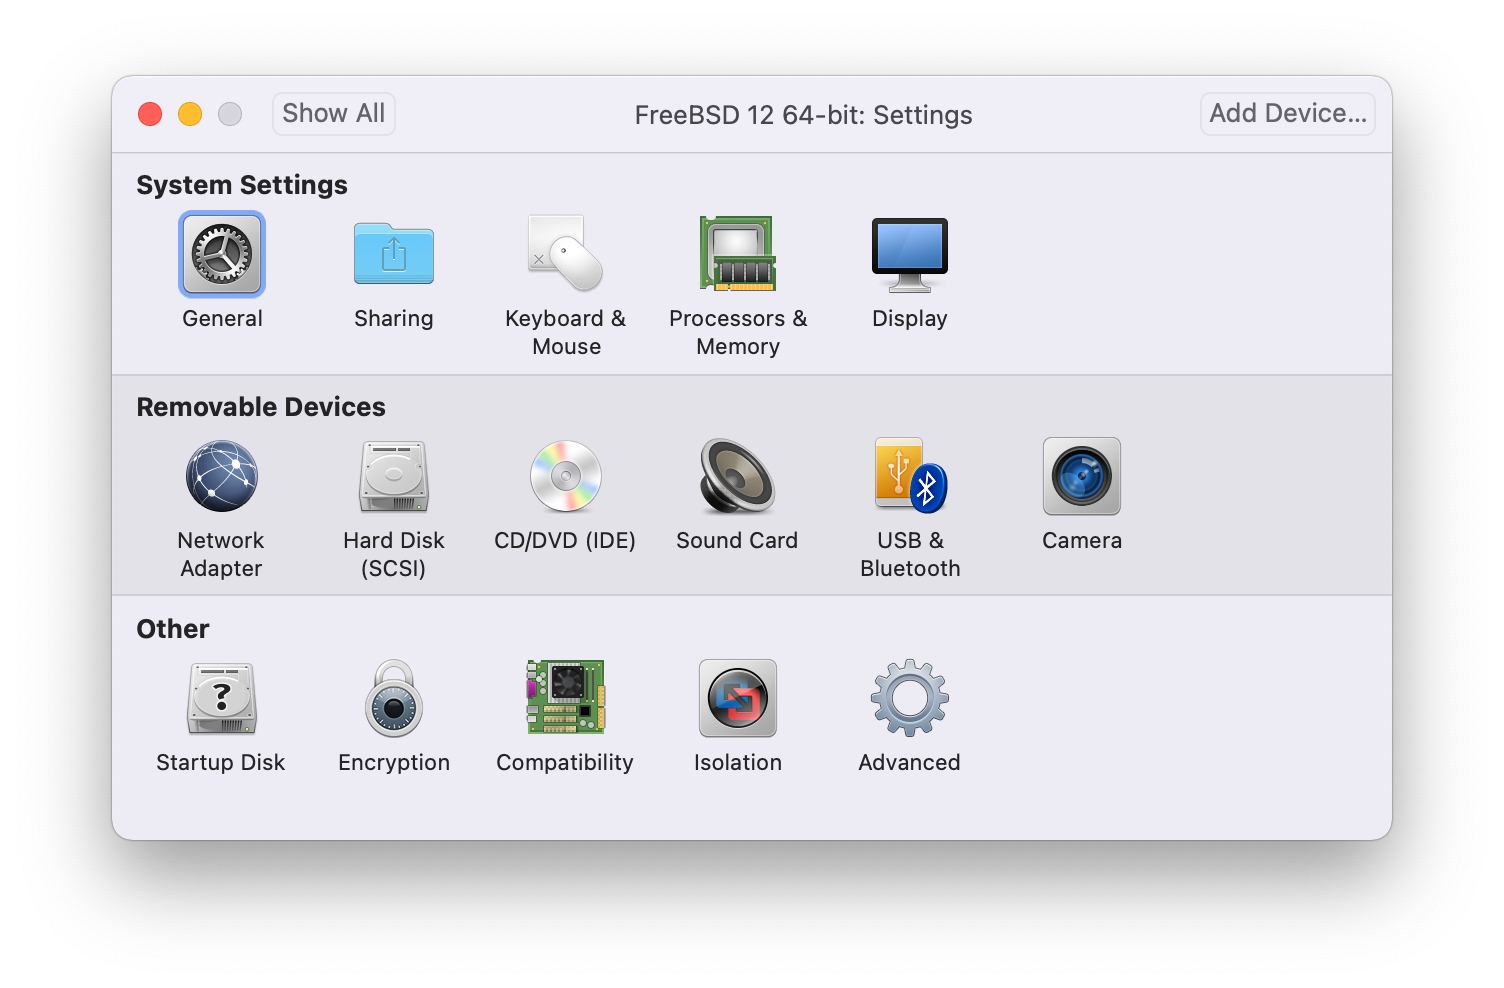Click the Show All button

(x=334, y=113)
